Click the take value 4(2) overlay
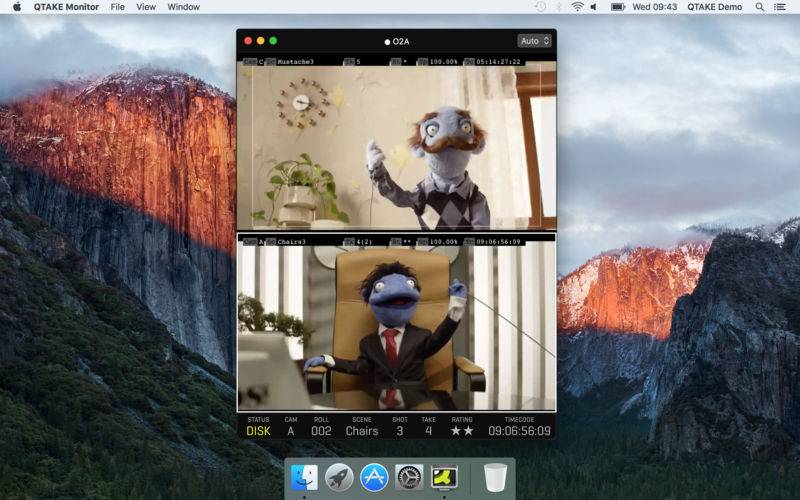This screenshot has width=800, height=500. (x=364, y=242)
